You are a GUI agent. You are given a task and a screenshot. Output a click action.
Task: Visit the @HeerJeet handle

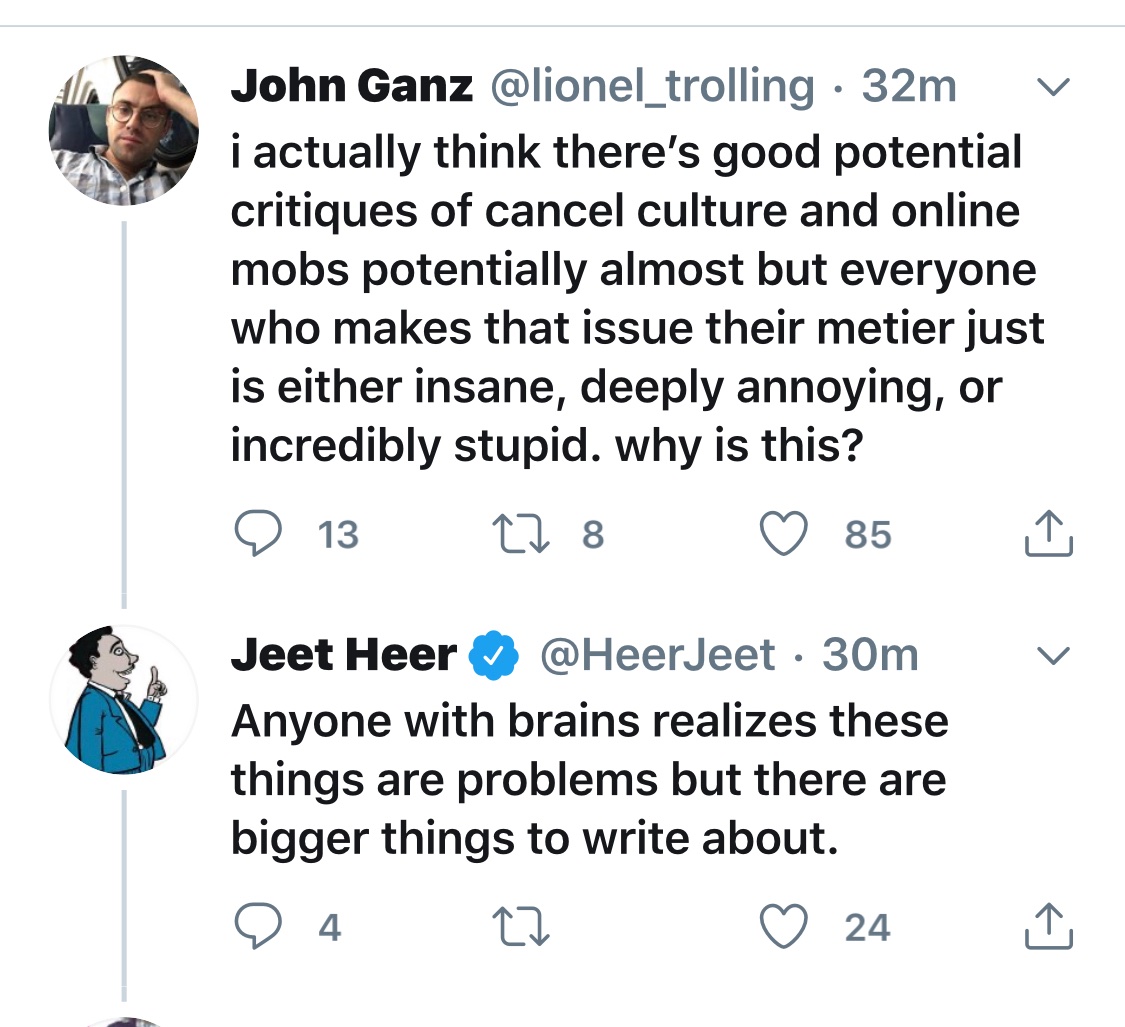pyautogui.click(x=657, y=656)
